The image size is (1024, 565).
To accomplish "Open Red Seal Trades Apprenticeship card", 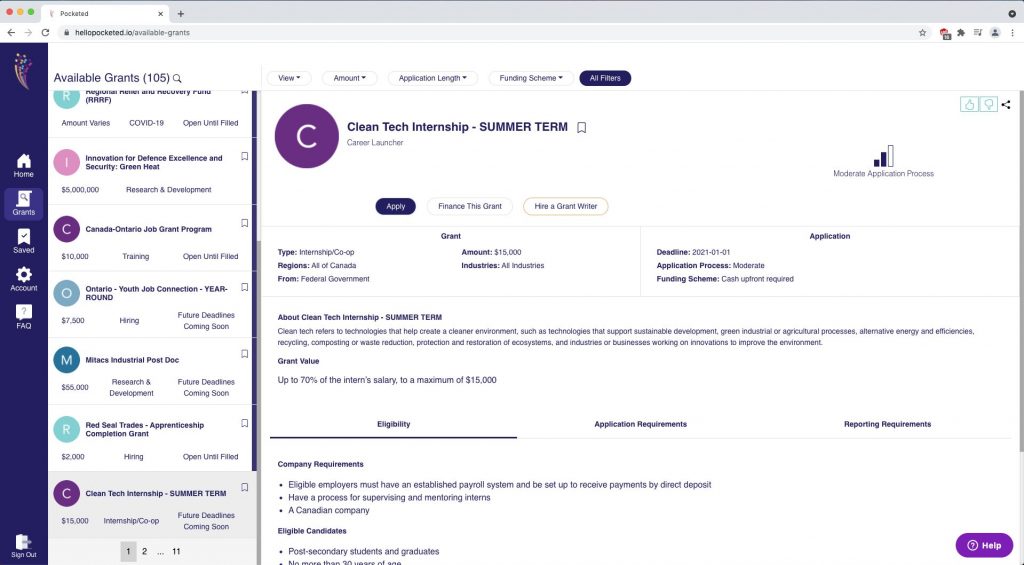I will pyautogui.click(x=150, y=438).
